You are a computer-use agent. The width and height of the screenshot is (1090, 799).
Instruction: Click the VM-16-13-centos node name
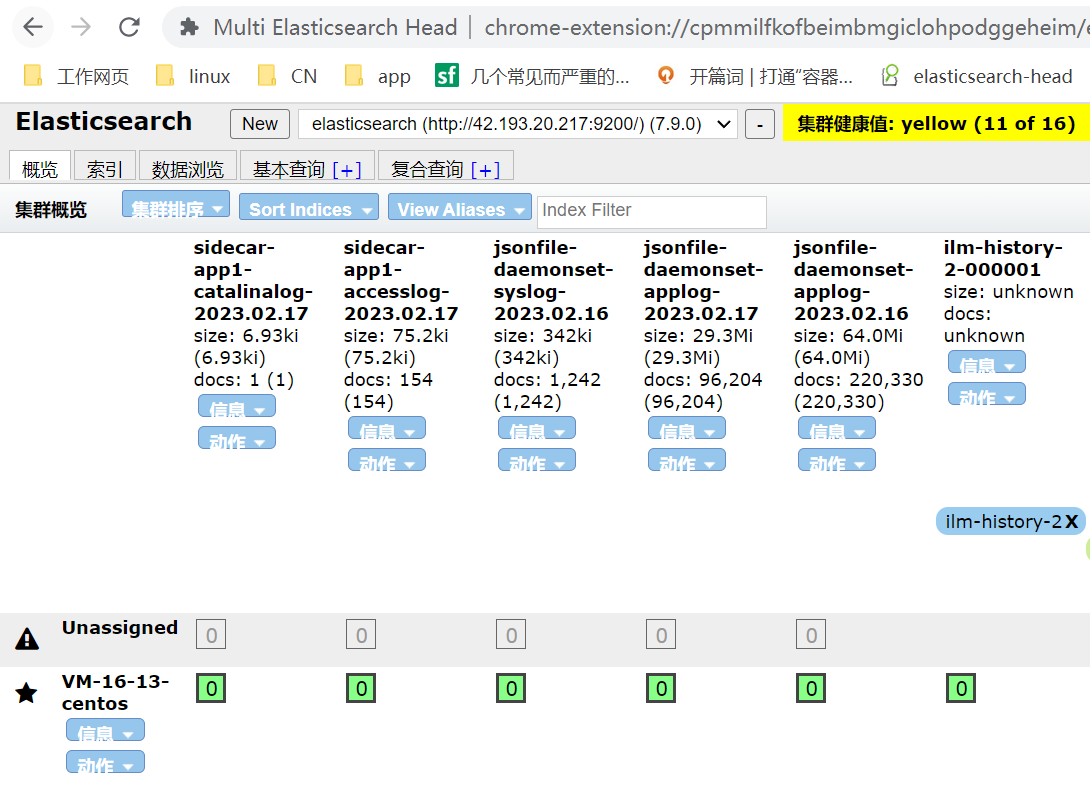tap(115, 692)
